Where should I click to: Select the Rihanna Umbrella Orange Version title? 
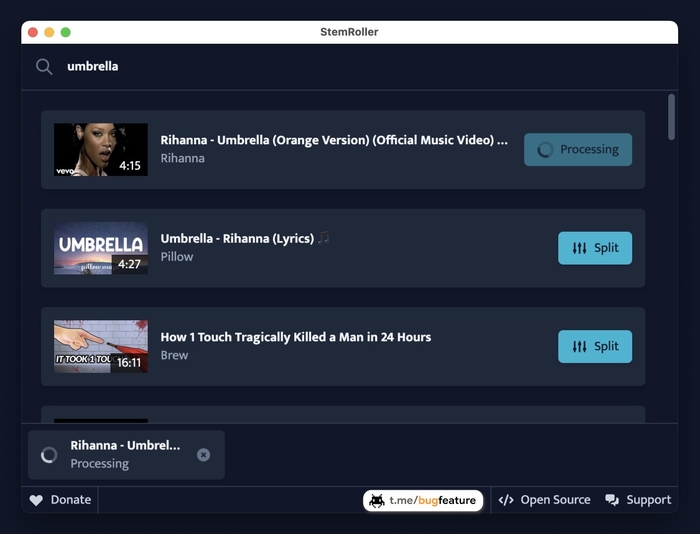pos(334,140)
